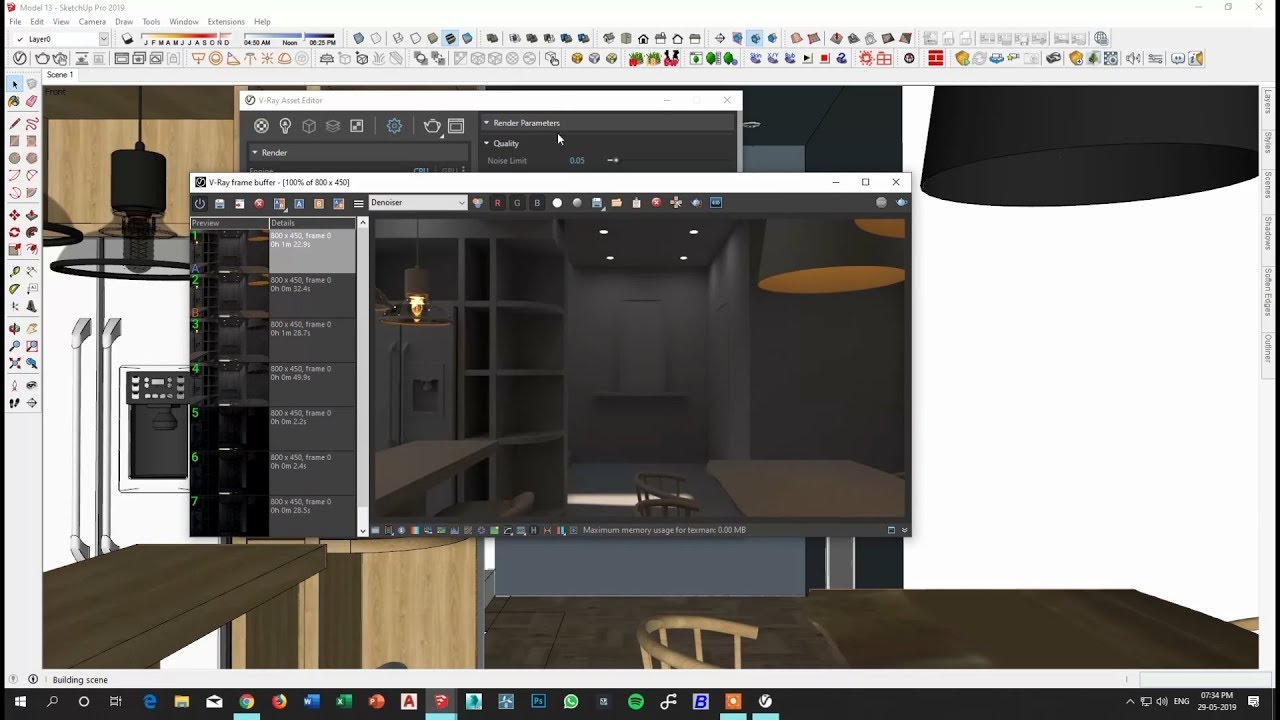This screenshot has width=1280, height=720.
Task: Open Spotify from the taskbar
Action: 636,702
